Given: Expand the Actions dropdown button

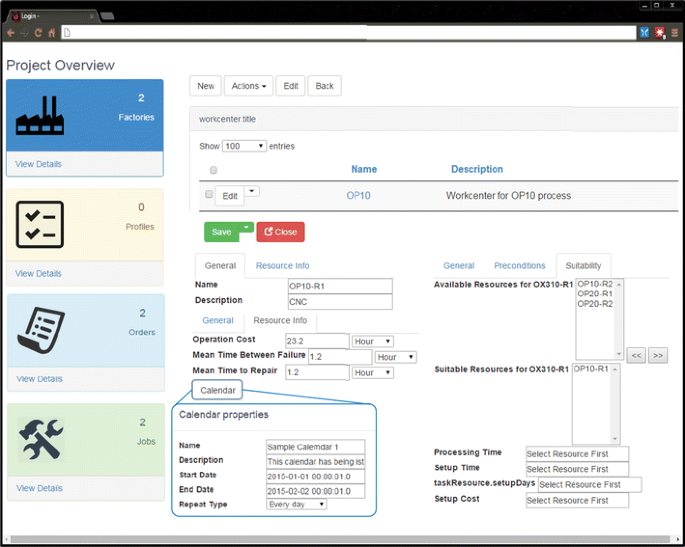Looking at the screenshot, I should (247, 86).
